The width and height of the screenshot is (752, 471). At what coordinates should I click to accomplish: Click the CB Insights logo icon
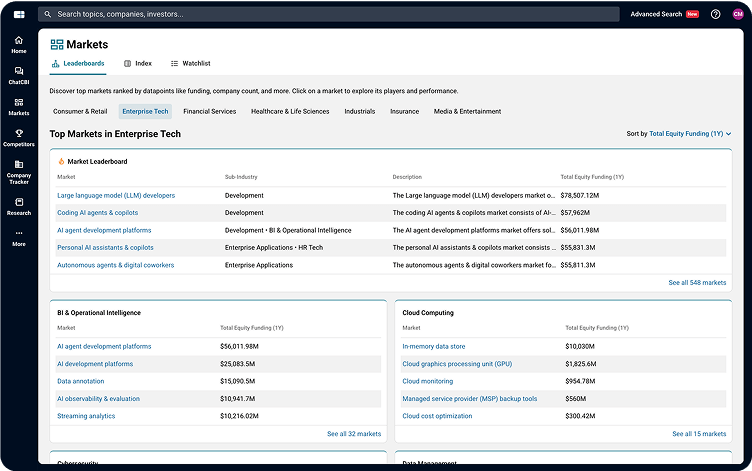pyautogui.click(x=18, y=14)
